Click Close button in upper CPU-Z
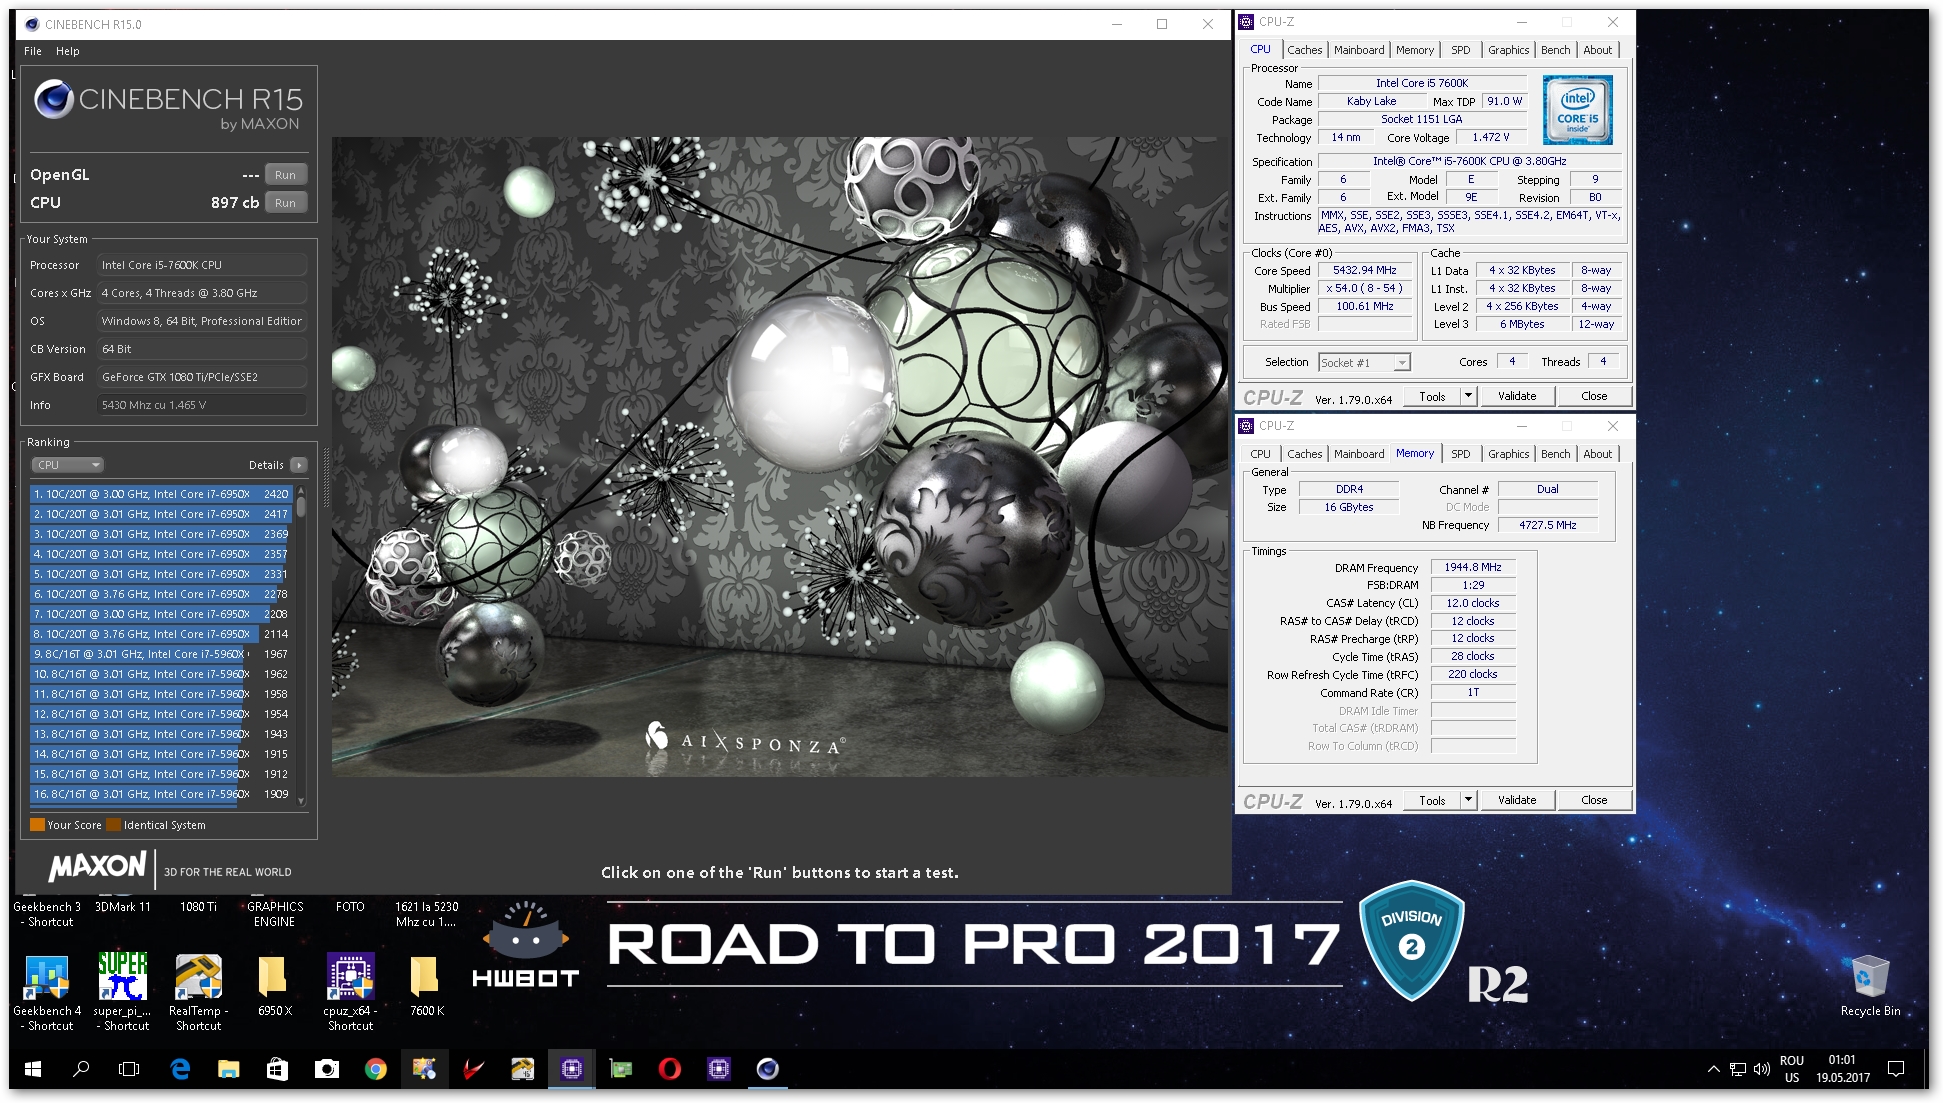The image size is (1943, 1103). click(1593, 396)
